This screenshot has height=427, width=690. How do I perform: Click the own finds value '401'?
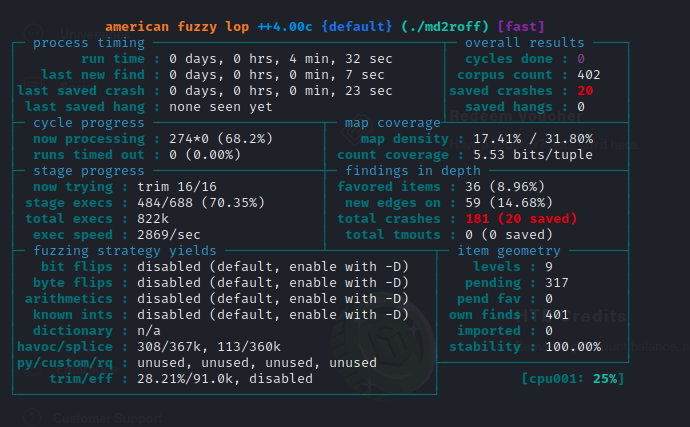tap(557, 315)
